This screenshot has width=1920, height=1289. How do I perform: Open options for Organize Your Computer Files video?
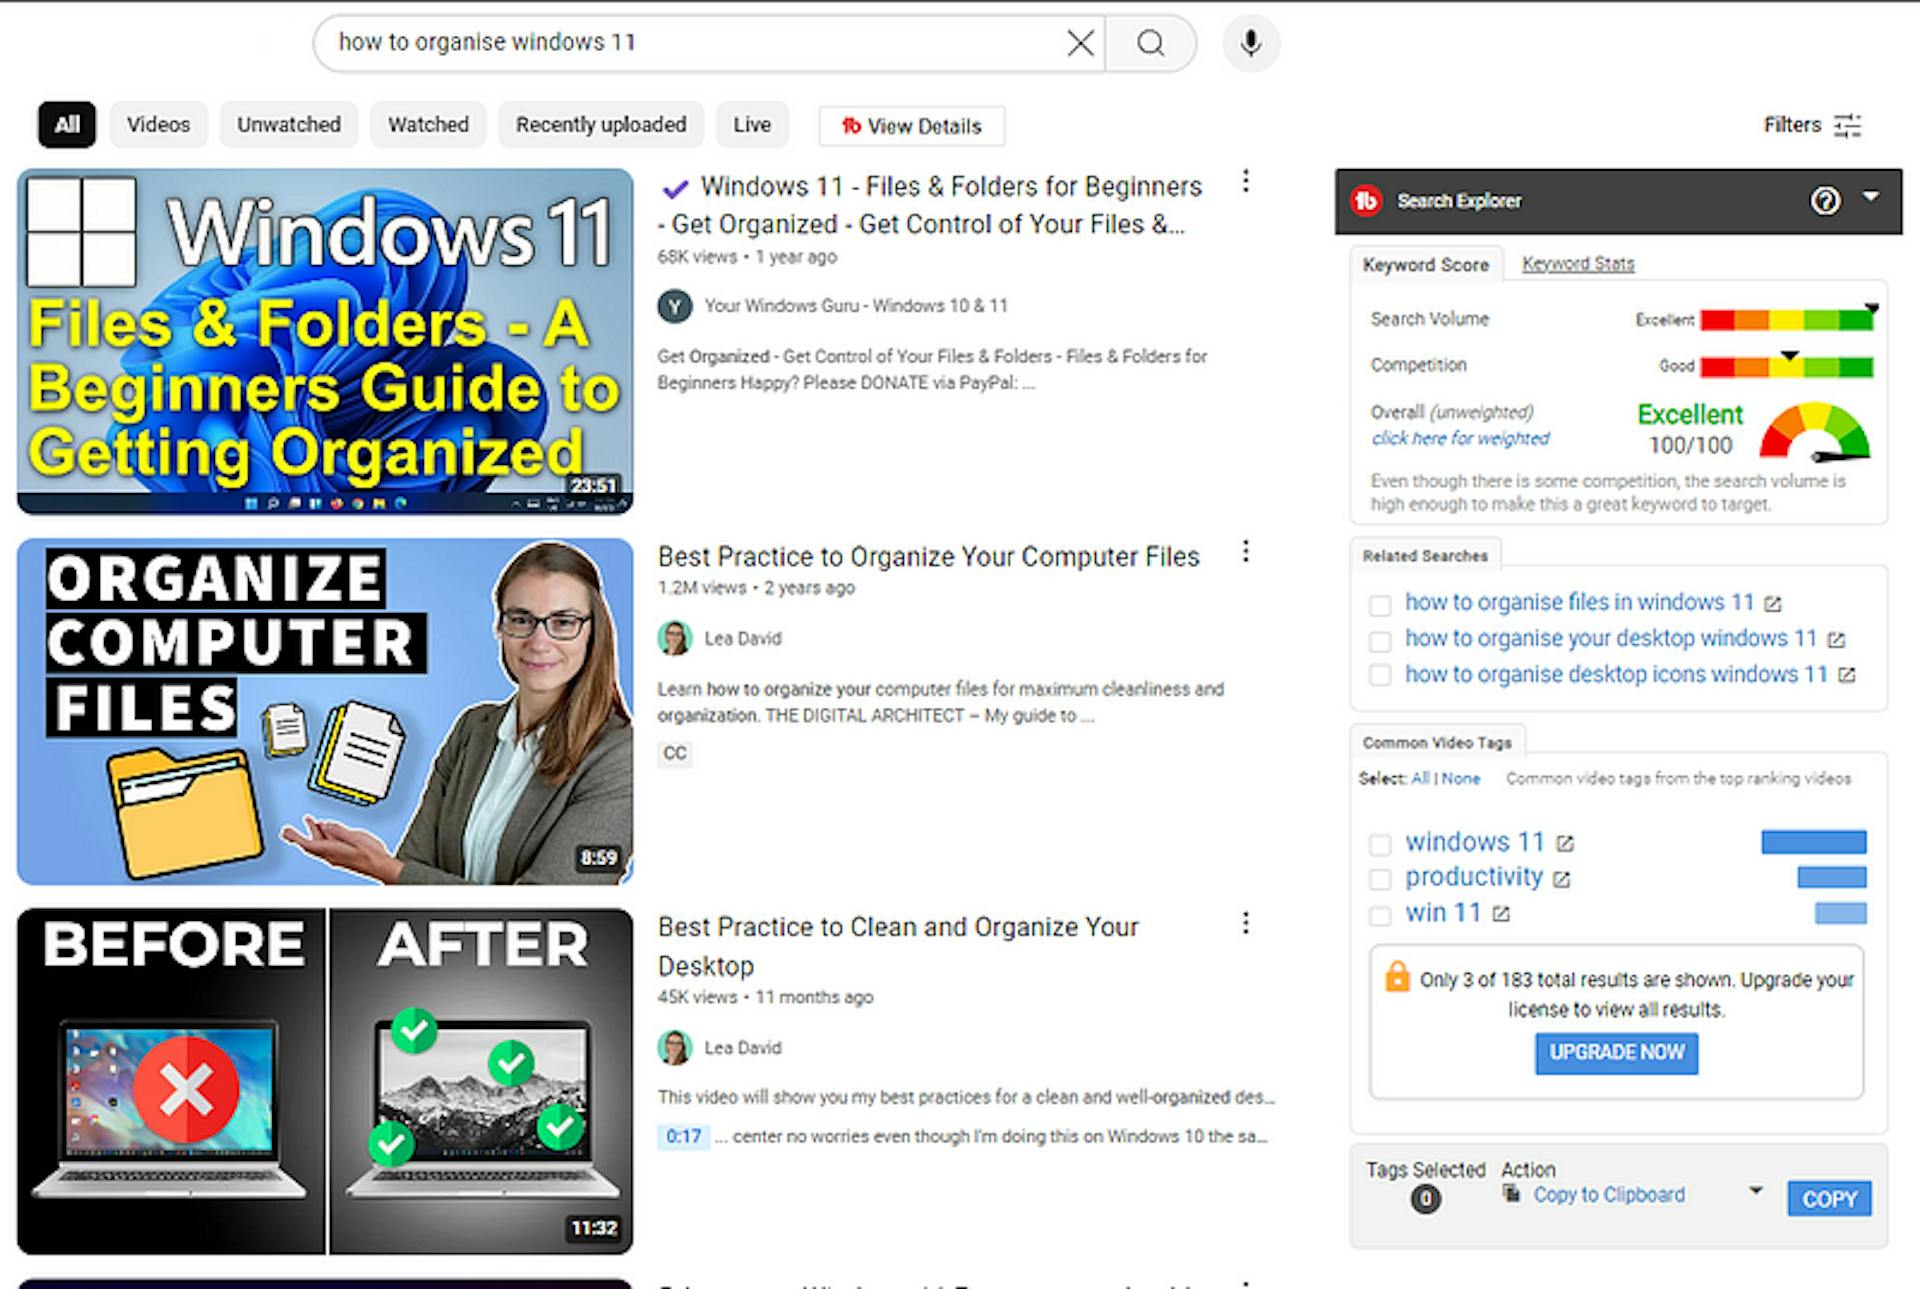point(1245,551)
